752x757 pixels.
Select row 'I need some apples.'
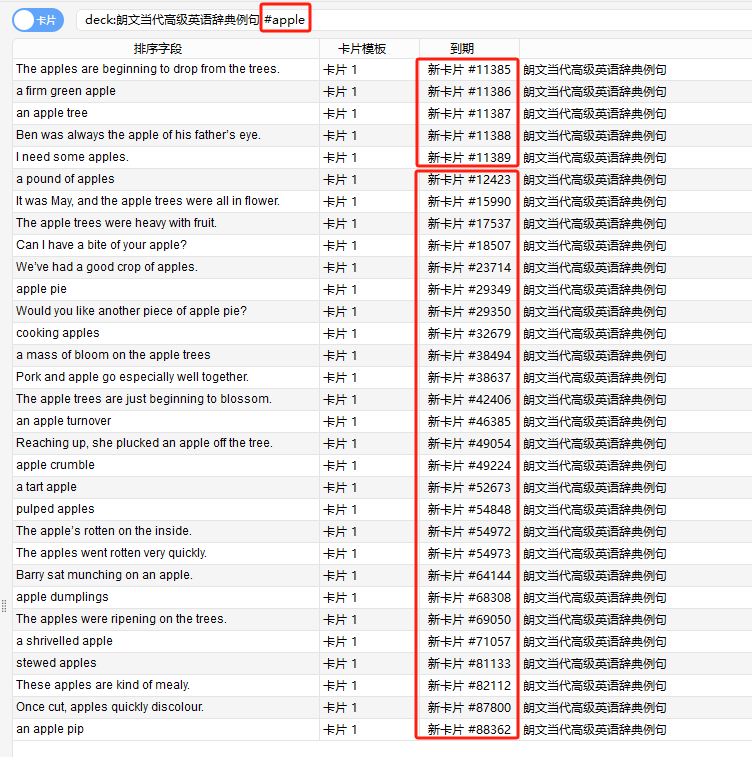point(382,157)
